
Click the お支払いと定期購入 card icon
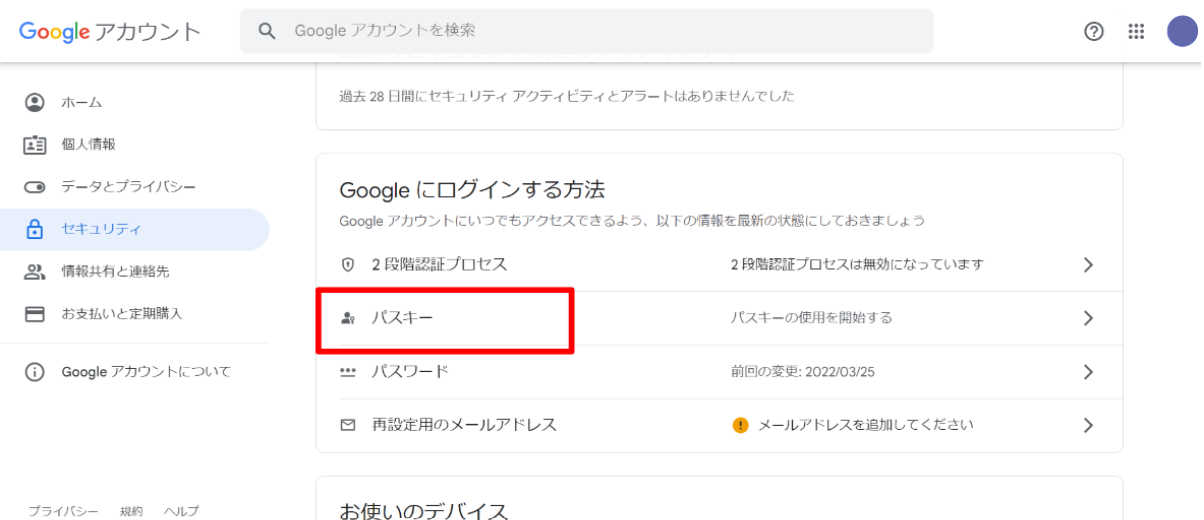click(35, 313)
